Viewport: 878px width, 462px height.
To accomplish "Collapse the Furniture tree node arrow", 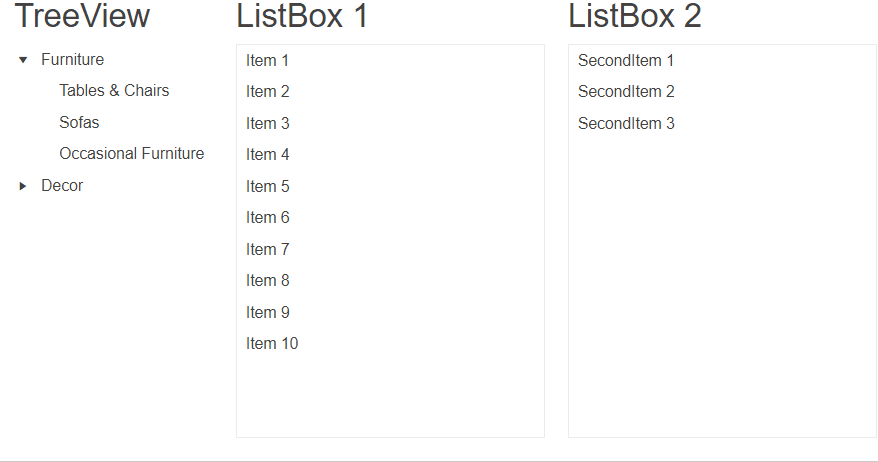I will (x=23, y=60).
